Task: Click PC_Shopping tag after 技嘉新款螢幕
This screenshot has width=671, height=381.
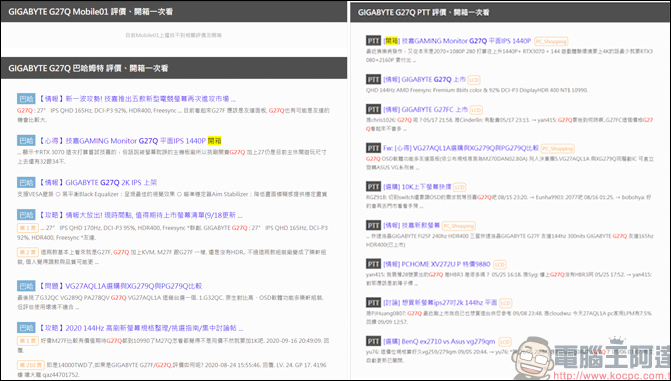Action: tap(459, 226)
